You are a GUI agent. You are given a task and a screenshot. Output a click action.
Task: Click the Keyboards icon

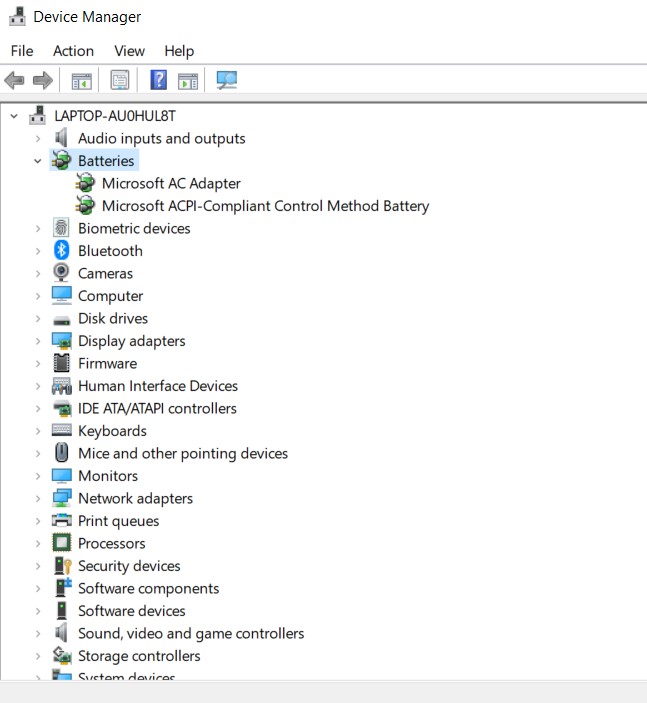coord(61,430)
